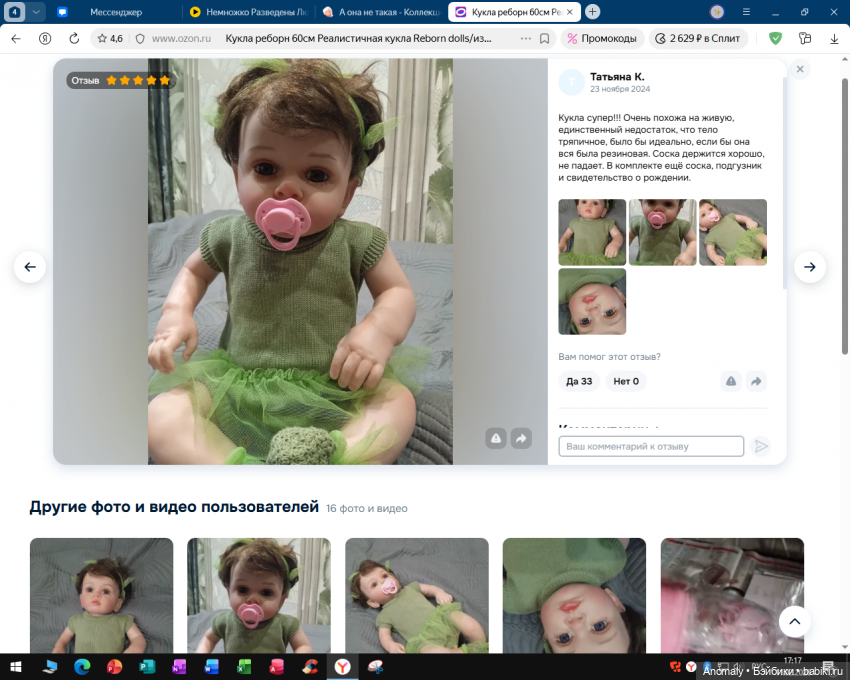Bookmark this page in the address bar

pyautogui.click(x=544, y=38)
